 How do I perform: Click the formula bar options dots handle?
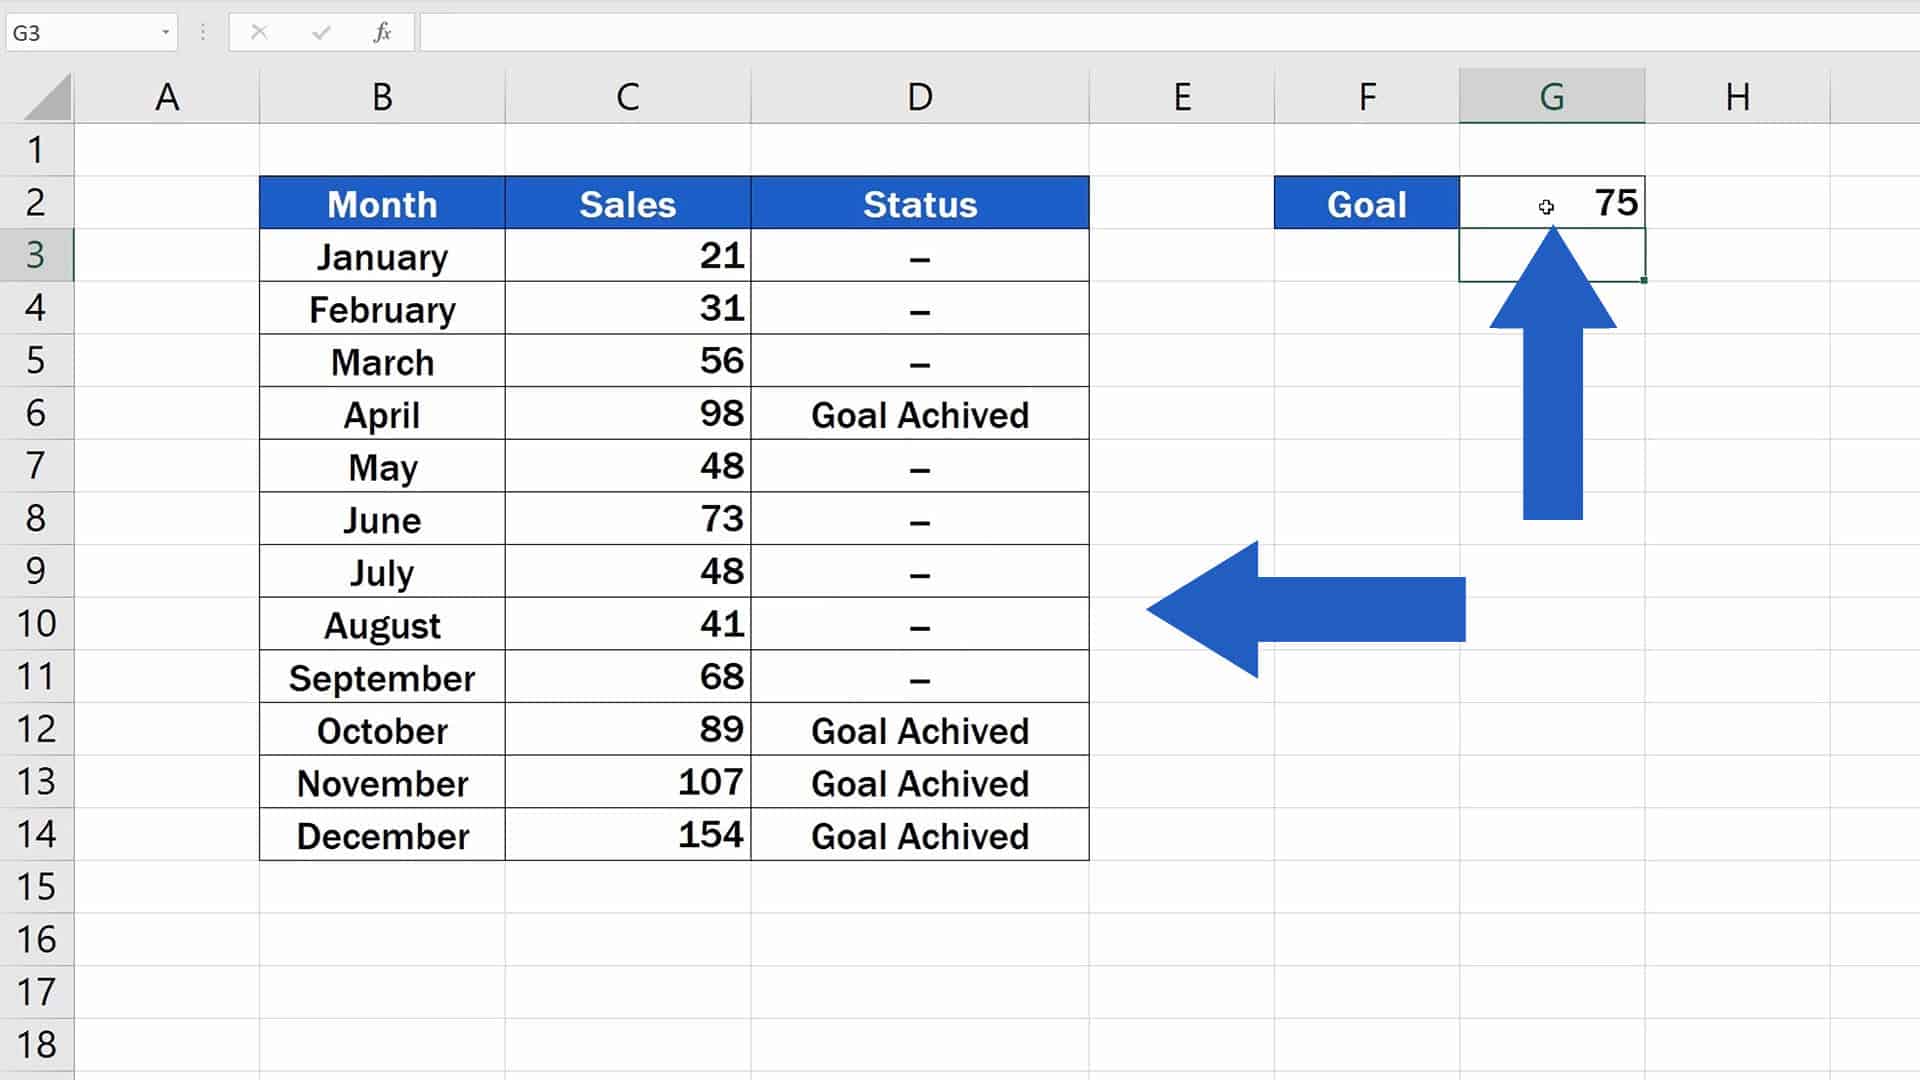coord(203,33)
